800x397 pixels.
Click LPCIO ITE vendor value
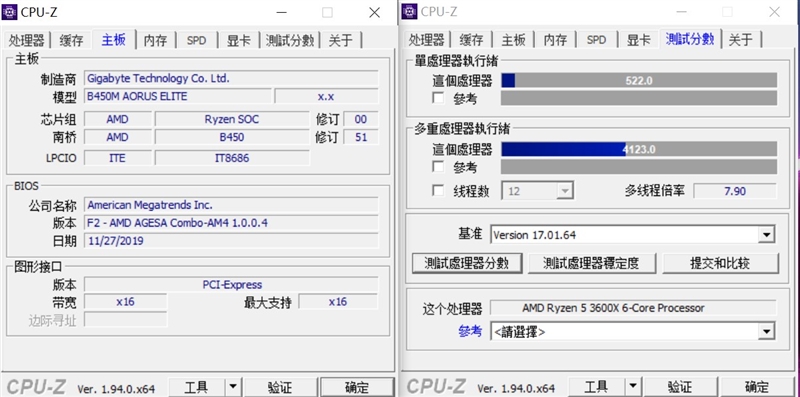coord(117,158)
